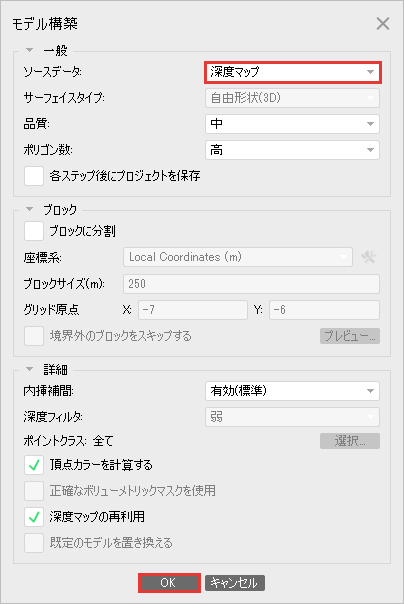Click the ポイントクラス: 全て label
This screenshot has height=604, width=404.
coord(68,441)
